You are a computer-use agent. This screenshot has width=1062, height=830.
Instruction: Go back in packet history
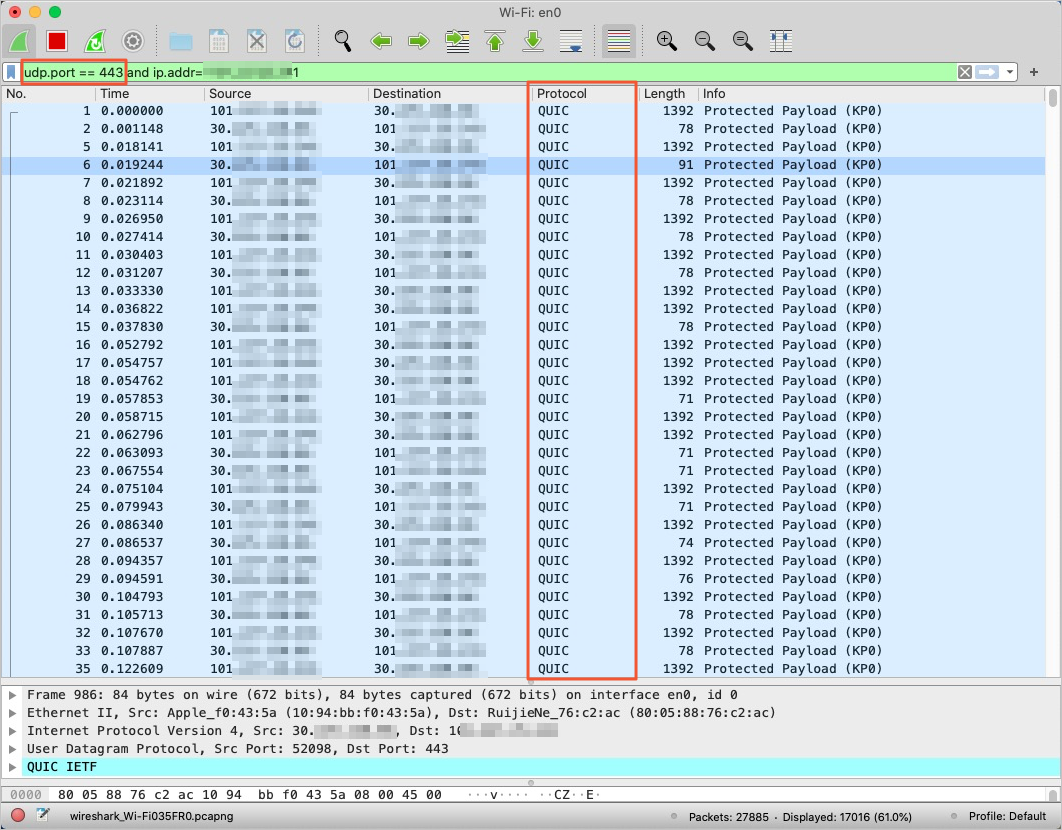(381, 41)
